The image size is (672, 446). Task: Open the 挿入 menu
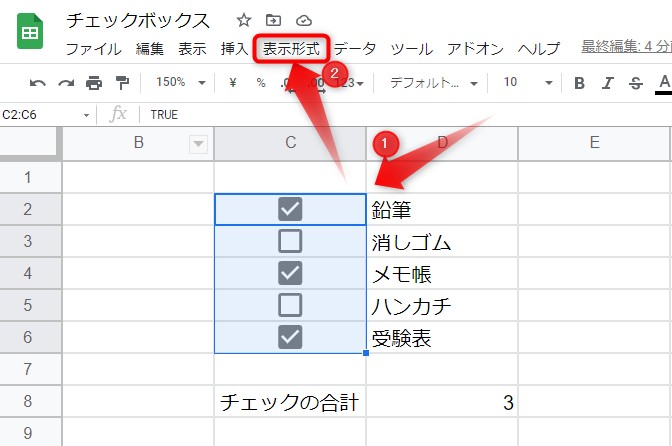tap(234, 49)
